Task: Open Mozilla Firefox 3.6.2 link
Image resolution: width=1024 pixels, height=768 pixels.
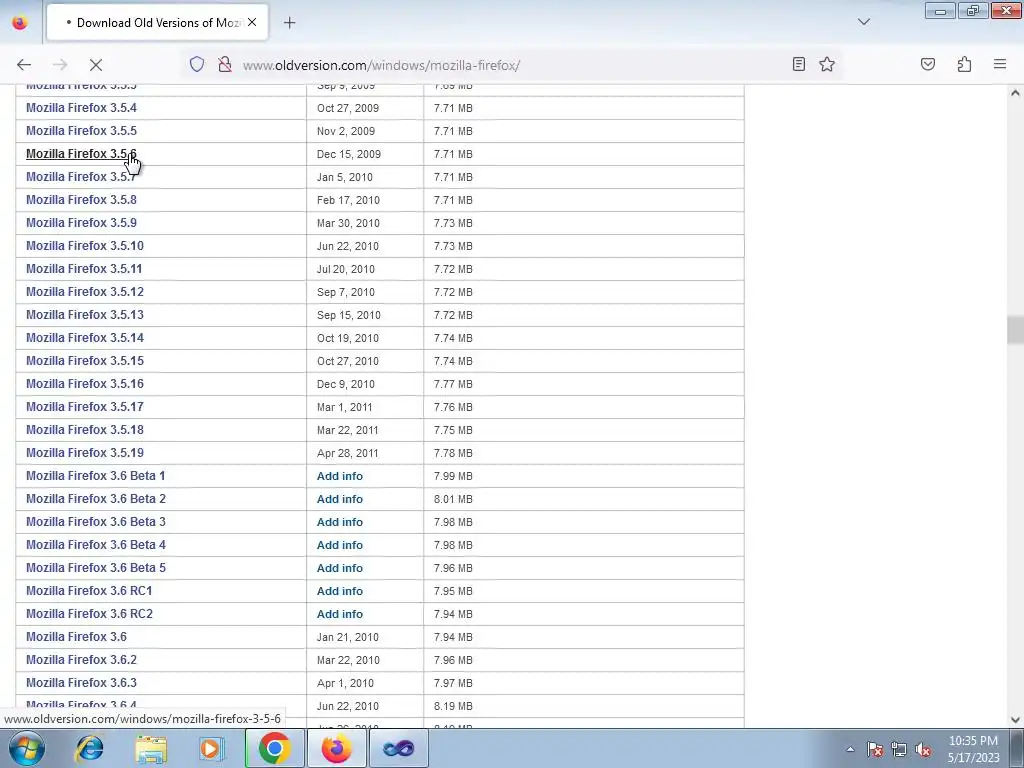Action: click(x=82, y=660)
